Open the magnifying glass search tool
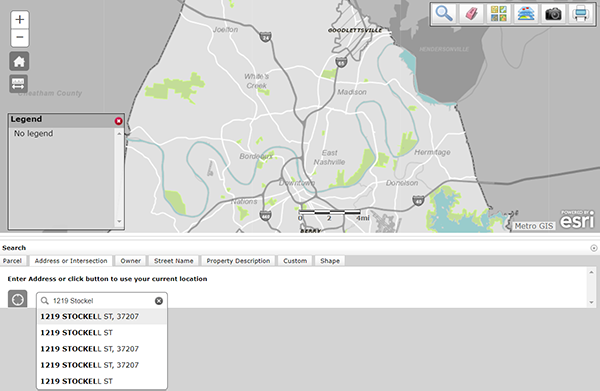The image size is (600, 391). pyautogui.click(x=444, y=14)
